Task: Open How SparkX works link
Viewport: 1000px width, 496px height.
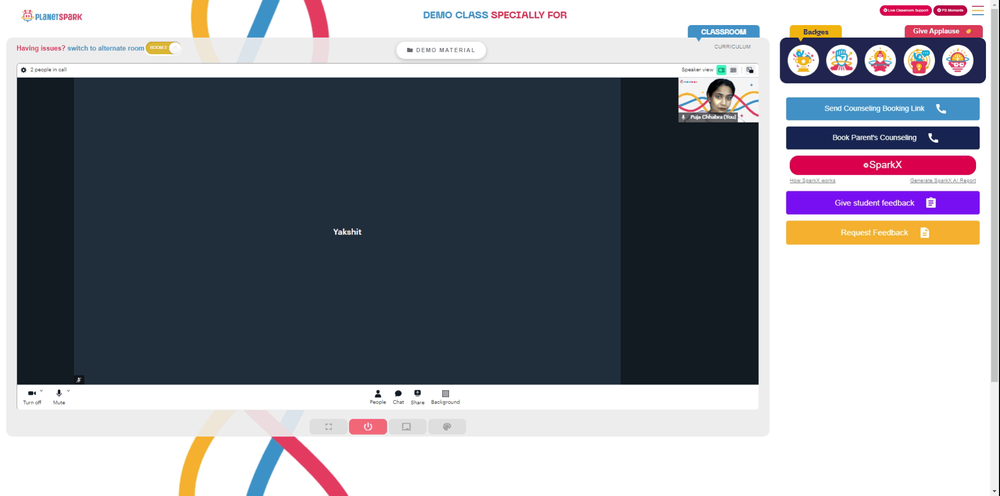Action: coord(812,180)
